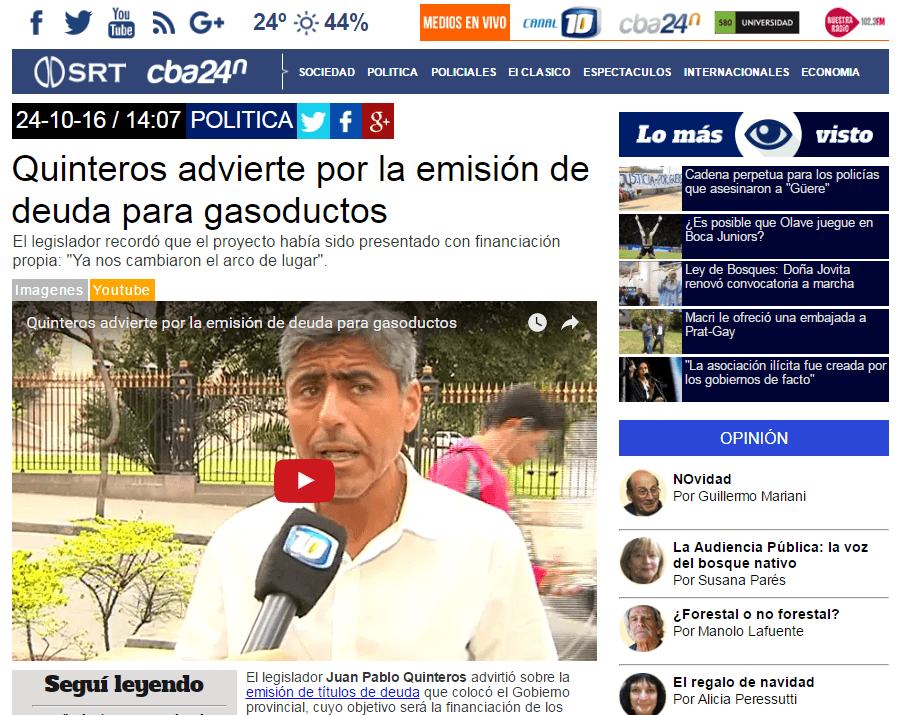Image resolution: width=905 pixels, height=715 pixels.
Task: Open the YouTube icon in top bar
Action: point(121,22)
